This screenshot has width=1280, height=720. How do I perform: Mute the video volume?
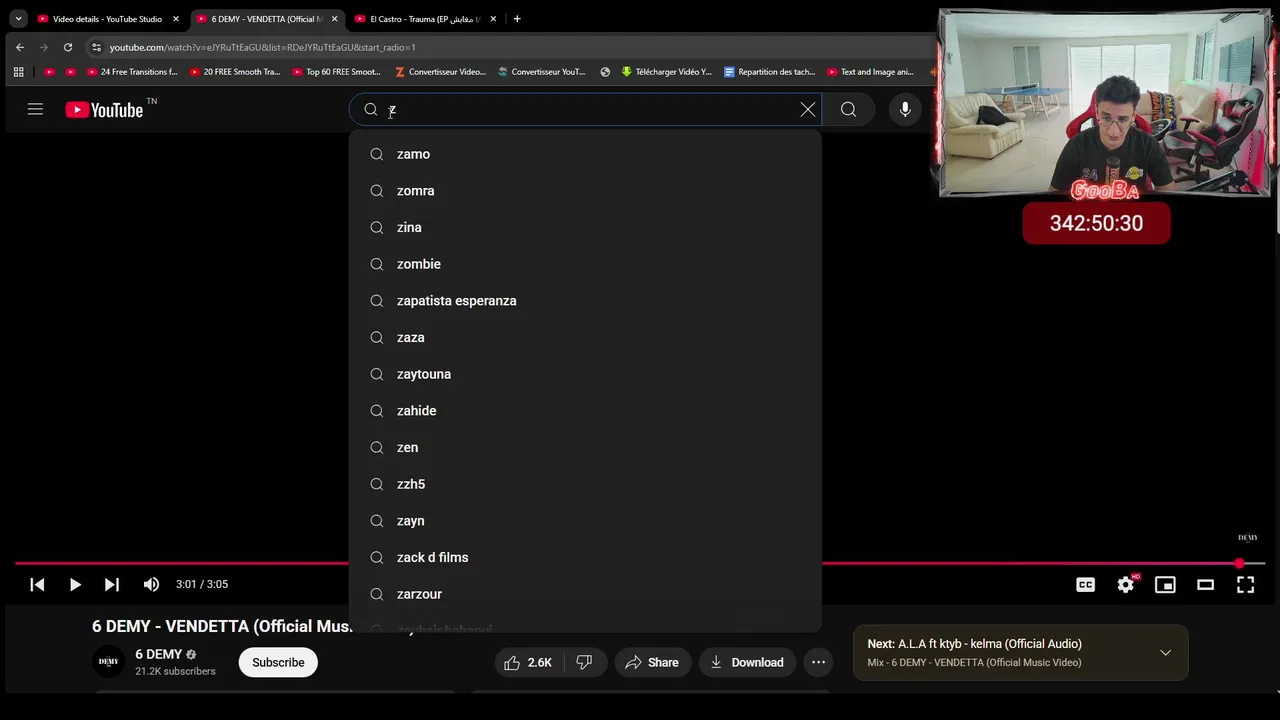click(x=151, y=585)
